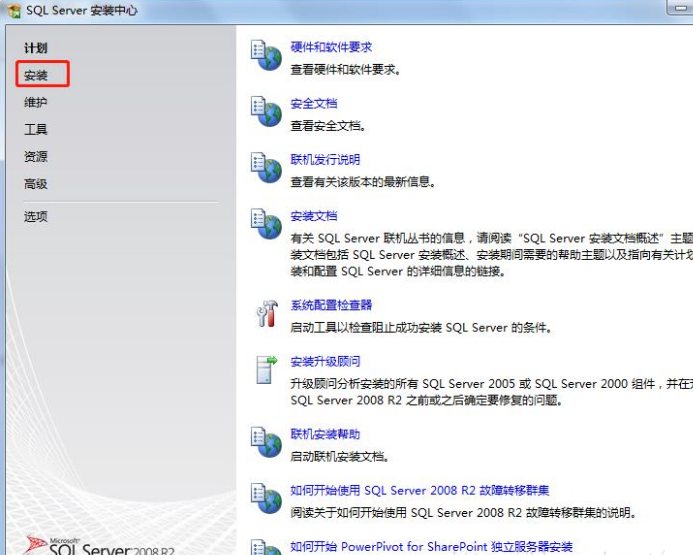
Task: Open the 选项 category
Action: click(36, 217)
